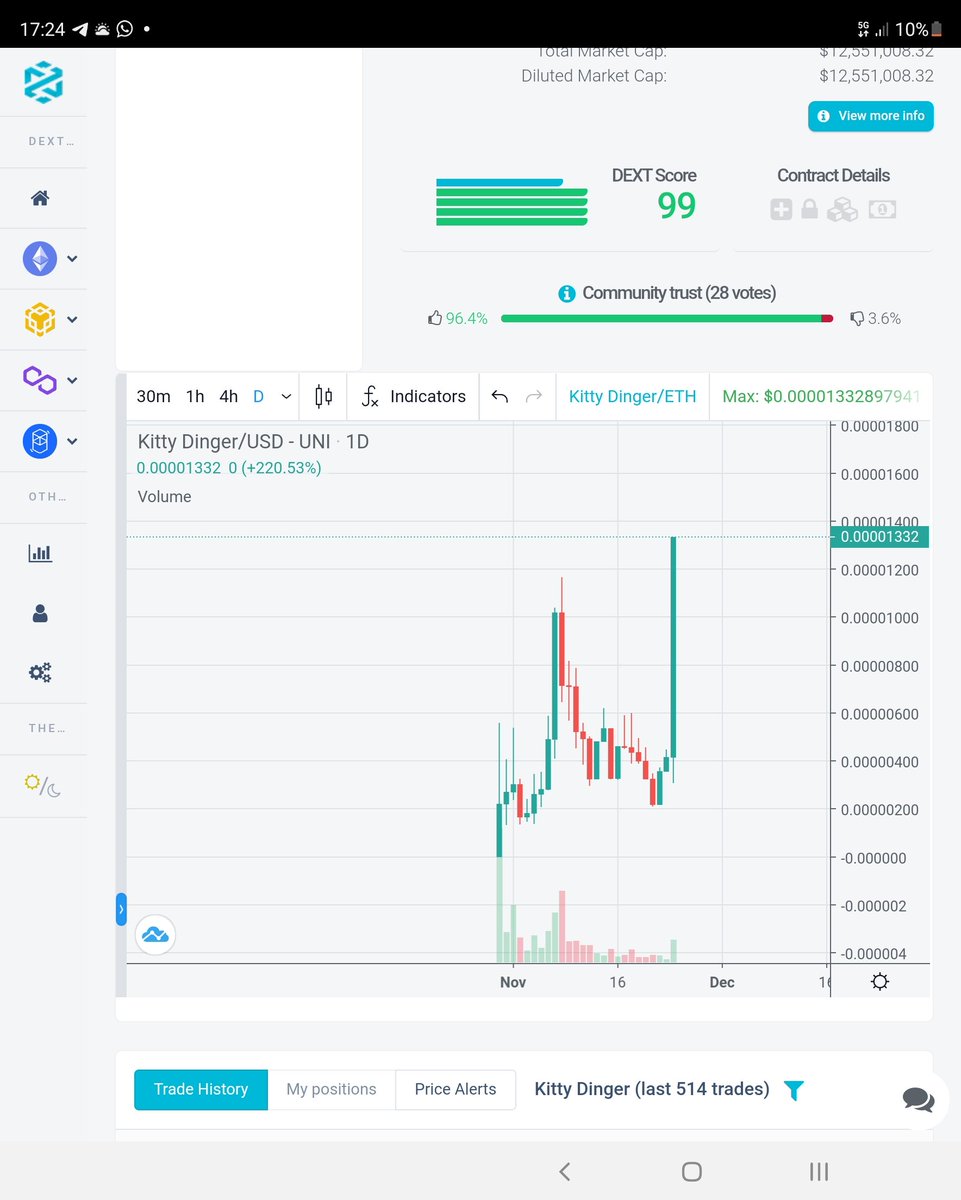Undo last chart action
The width and height of the screenshot is (961, 1200).
[500, 397]
